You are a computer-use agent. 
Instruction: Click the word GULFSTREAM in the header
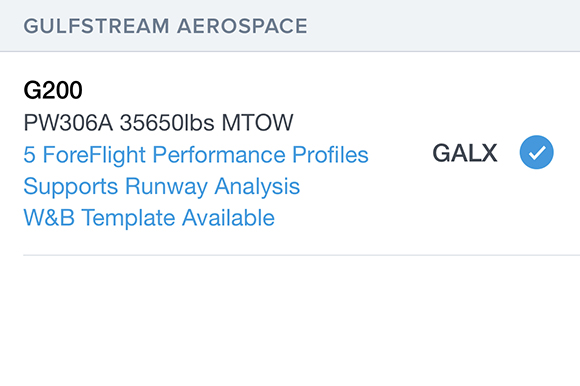click(97, 26)
